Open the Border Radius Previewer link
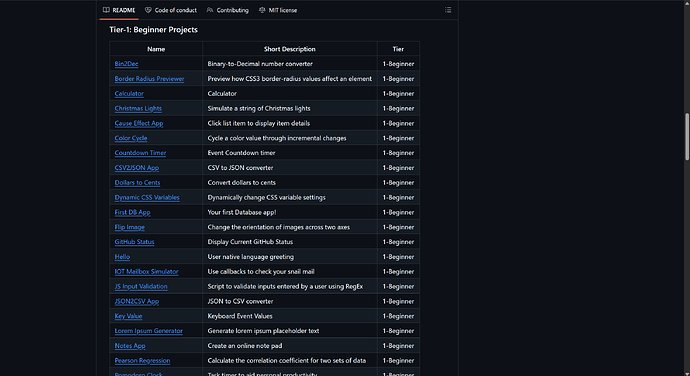This screenshot has width=690, height=376. pos(149,79)
